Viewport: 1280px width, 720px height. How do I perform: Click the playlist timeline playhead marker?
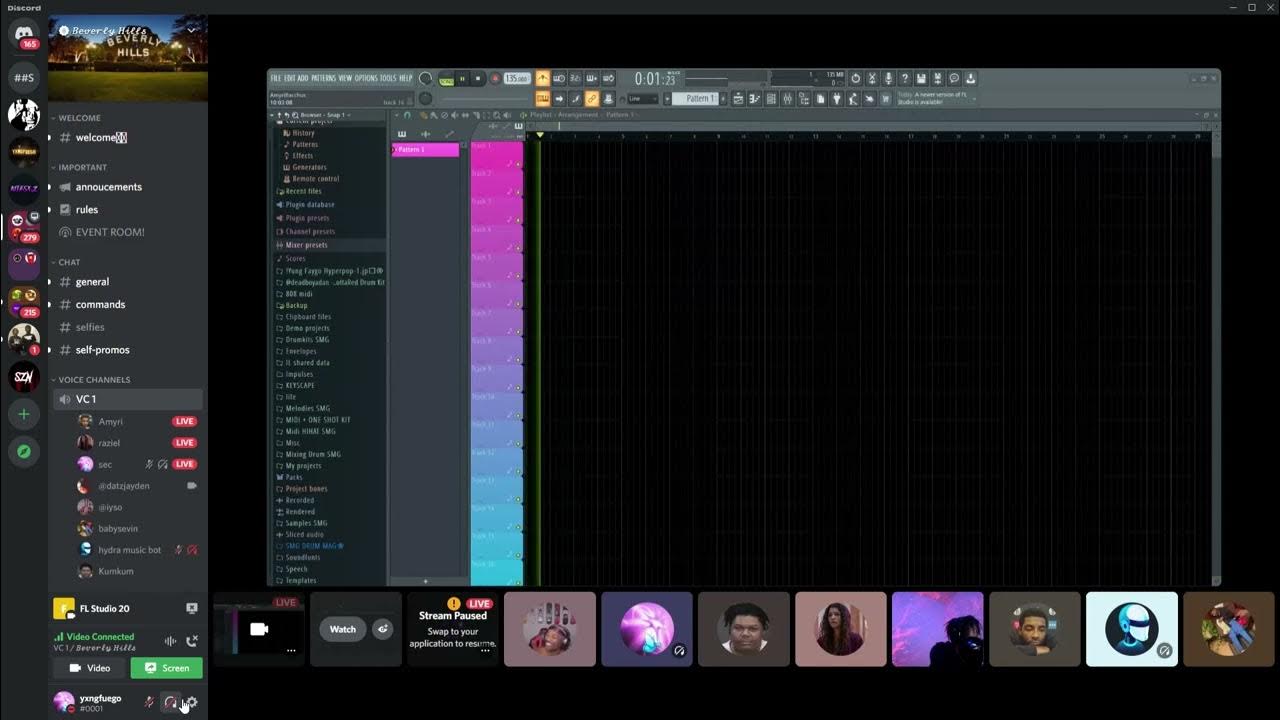[538, 135]
